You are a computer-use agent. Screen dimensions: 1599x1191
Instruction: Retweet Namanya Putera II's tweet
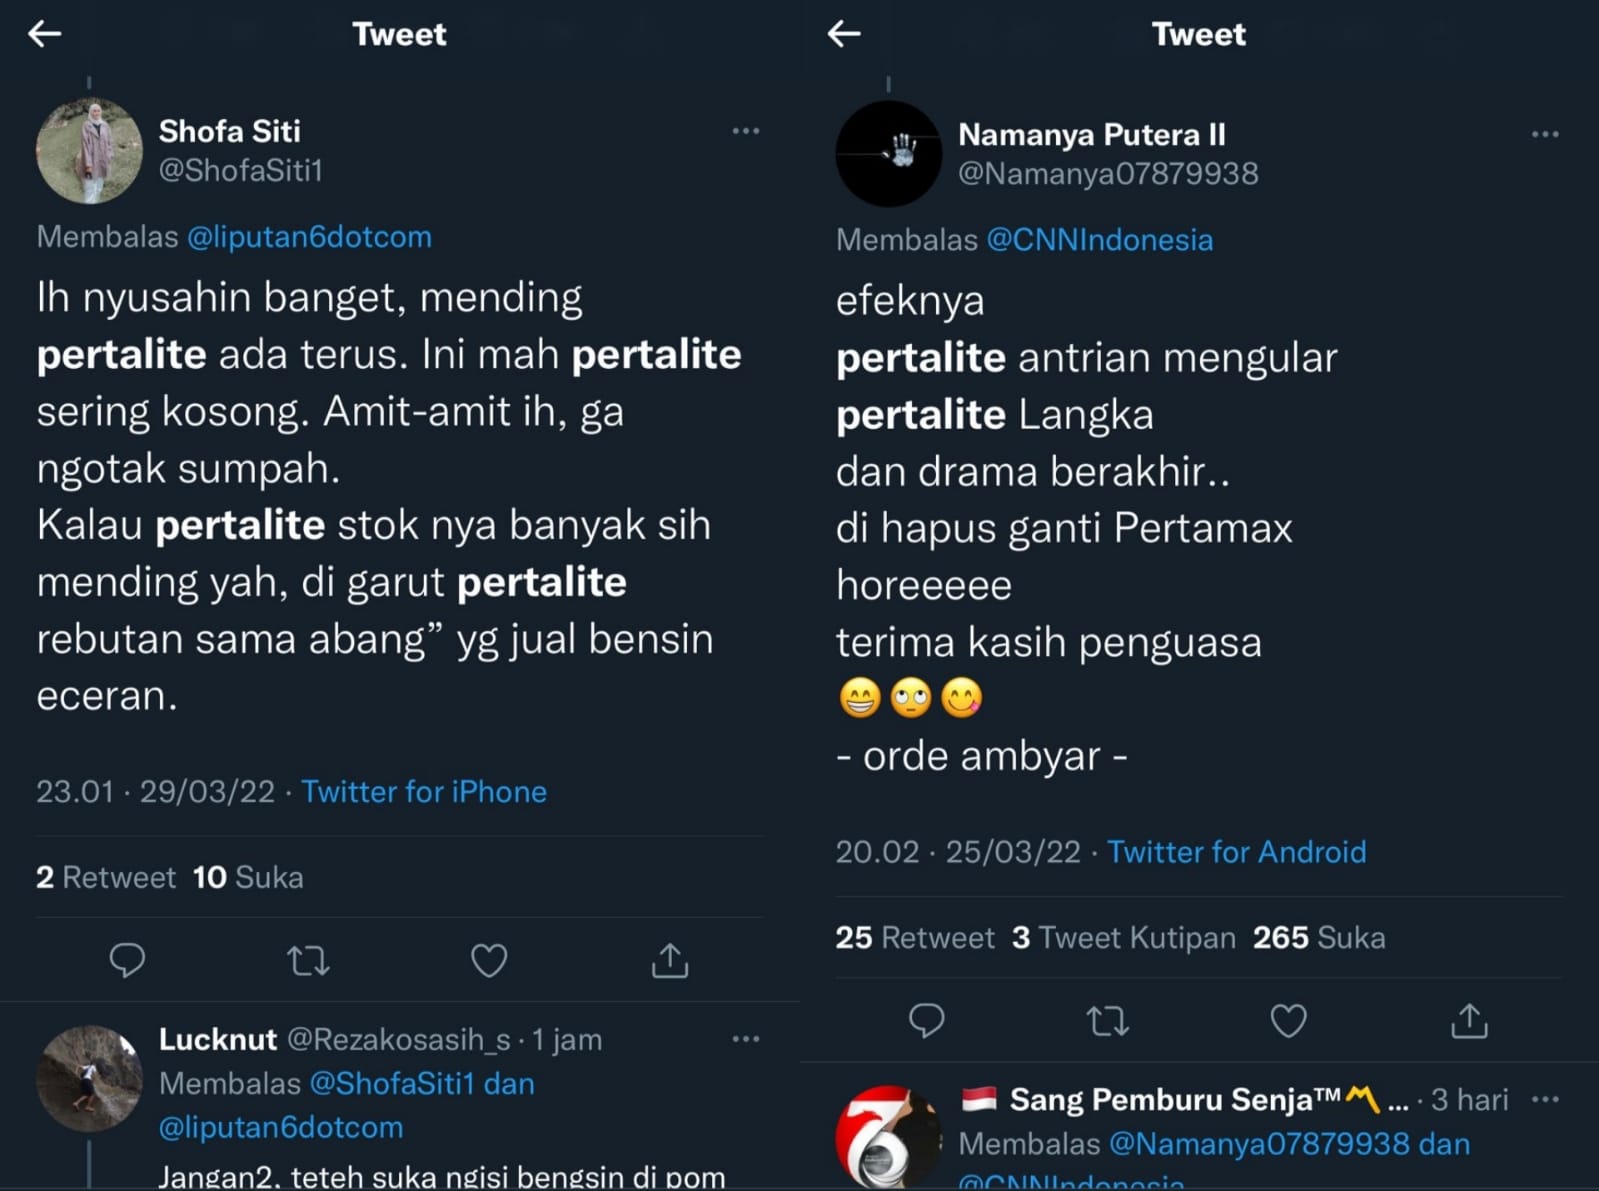(1108, 1021)
